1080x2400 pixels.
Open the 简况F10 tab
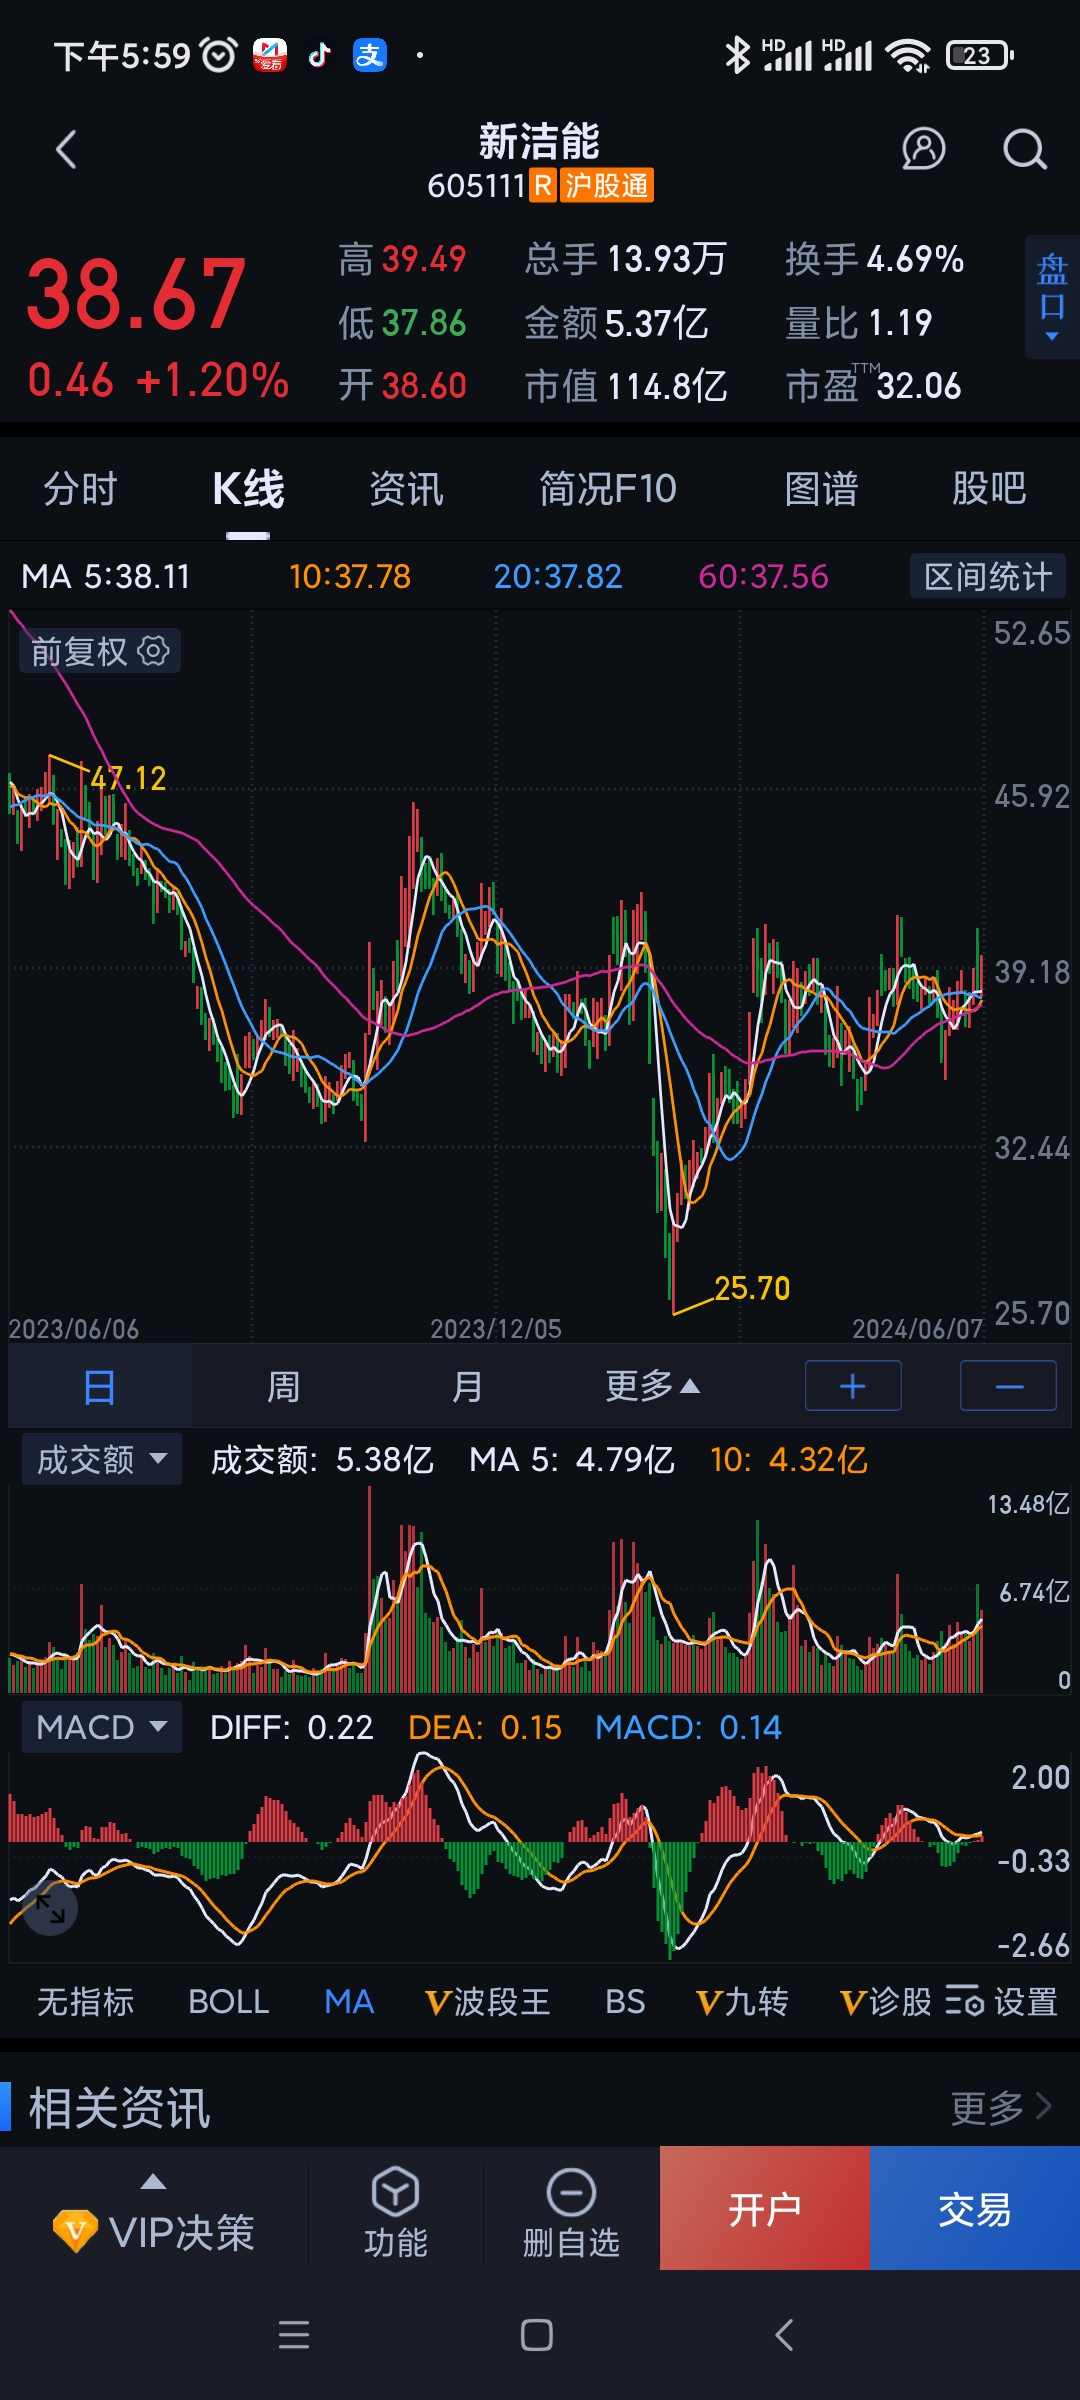pos(607,489)
